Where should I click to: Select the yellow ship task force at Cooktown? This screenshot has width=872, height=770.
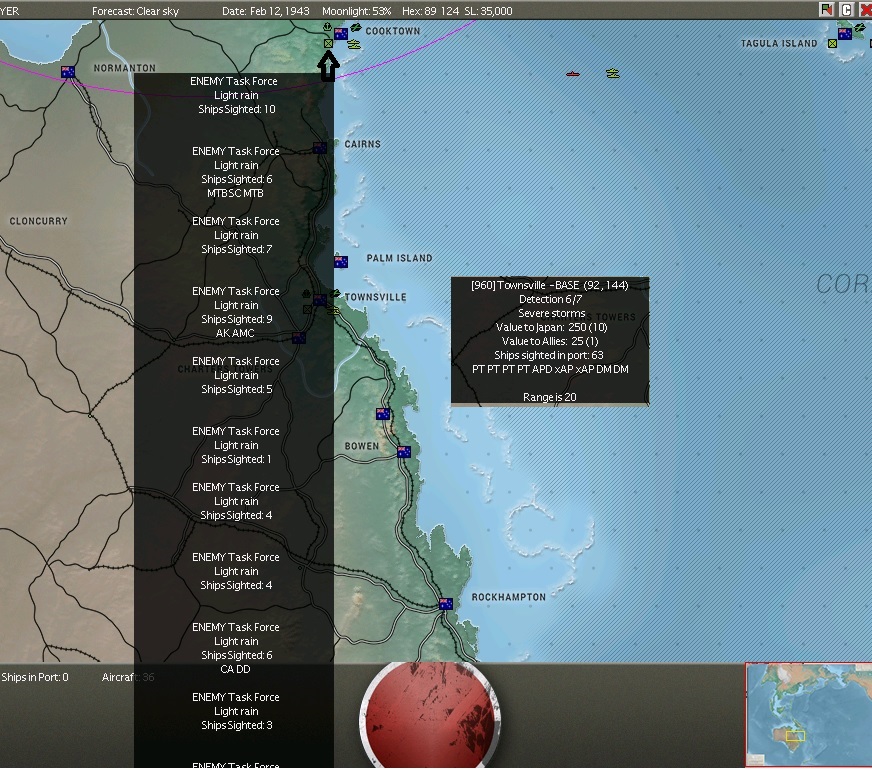[x=354, y=44]
